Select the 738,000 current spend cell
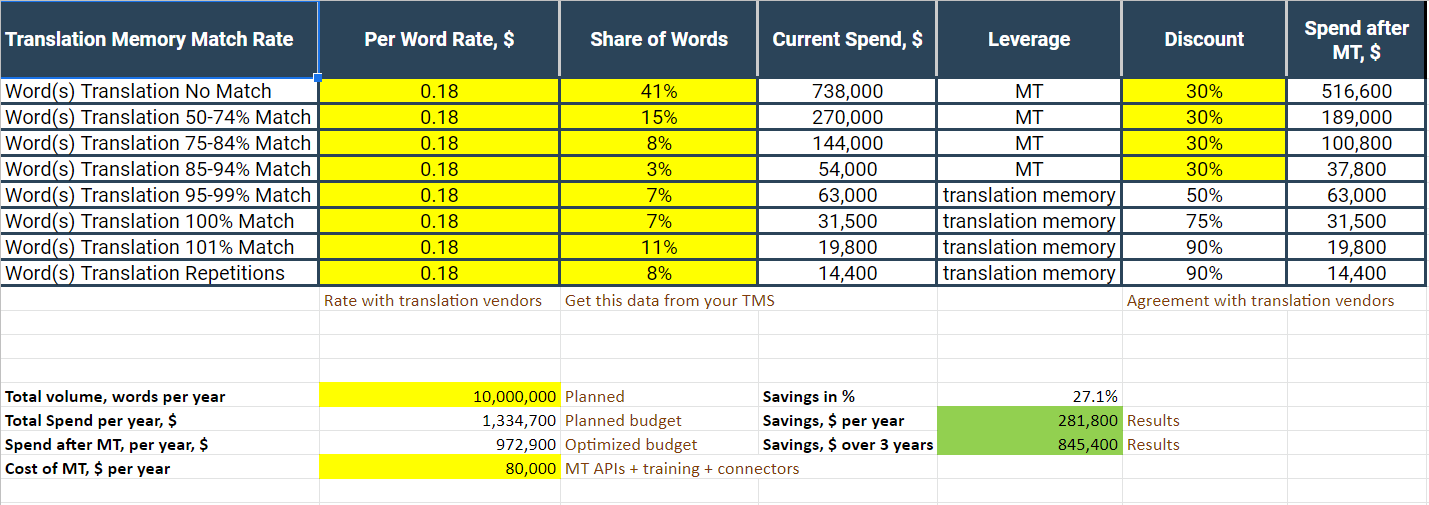The width and height of the screenshot is (1429, 505). coord(848,91)
